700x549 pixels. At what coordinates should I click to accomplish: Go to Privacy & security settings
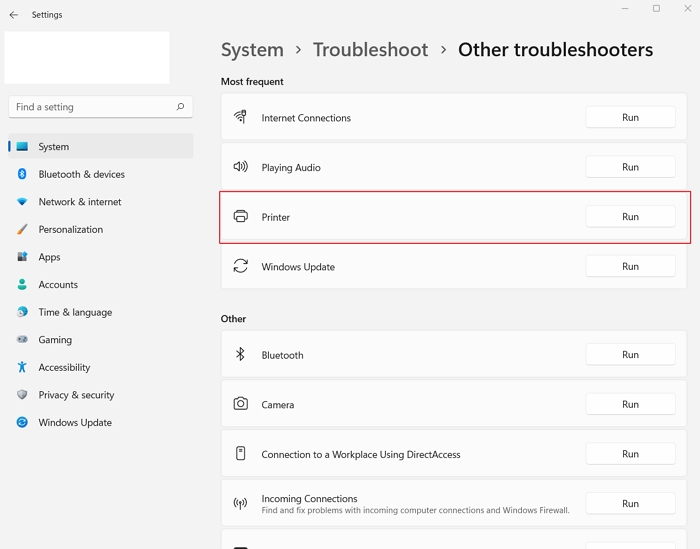[101, 395]
